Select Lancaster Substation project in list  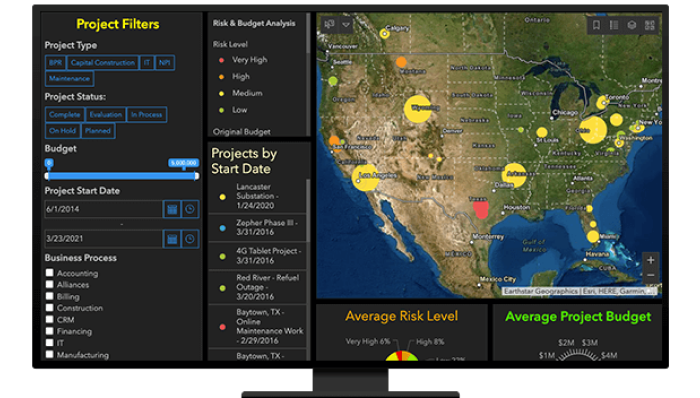[x=258, y=196]
